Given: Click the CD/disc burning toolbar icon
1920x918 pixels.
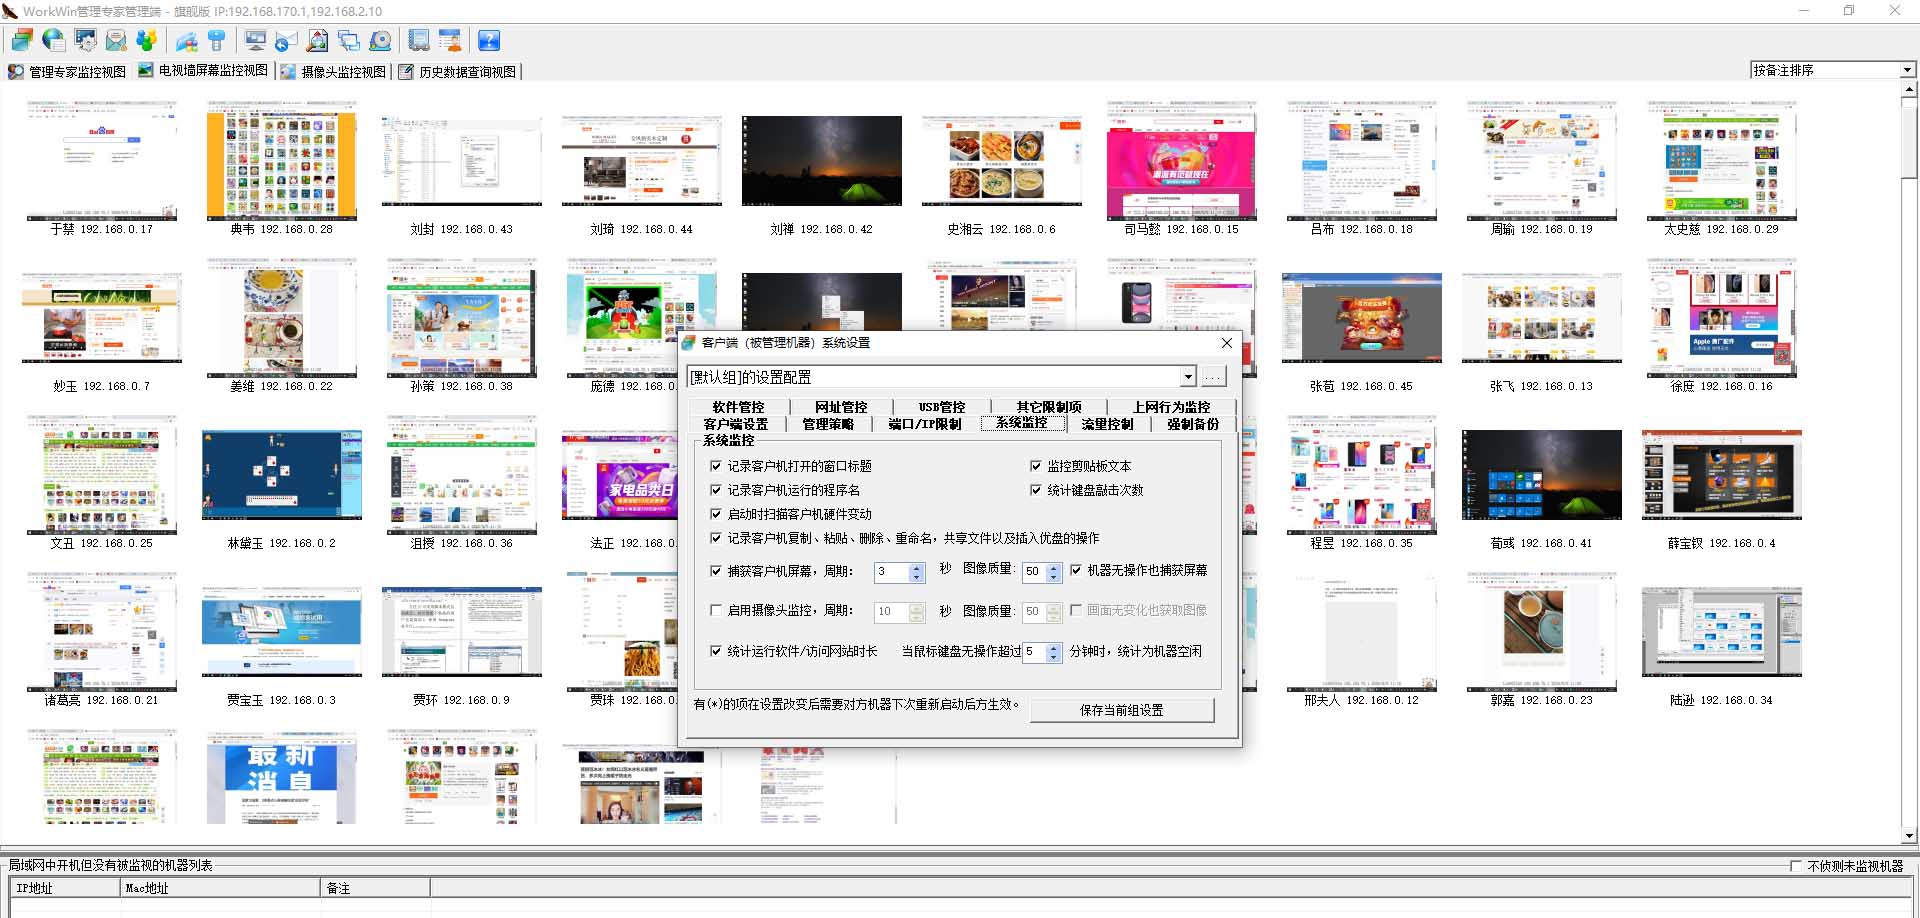Looking at the screenshot, I should (379, 40).
